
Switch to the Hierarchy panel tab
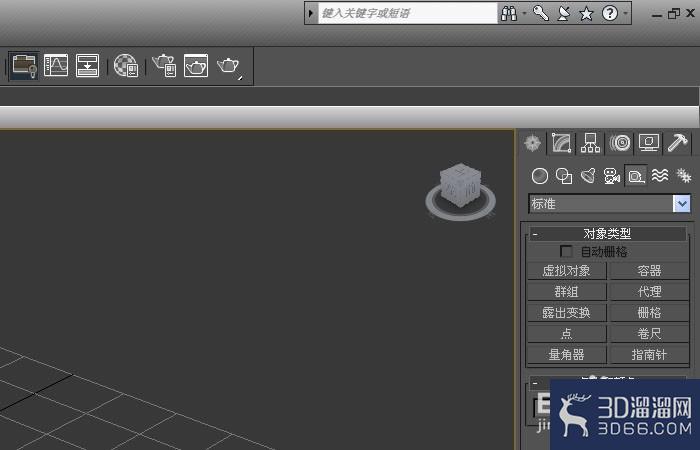(590, 143)
